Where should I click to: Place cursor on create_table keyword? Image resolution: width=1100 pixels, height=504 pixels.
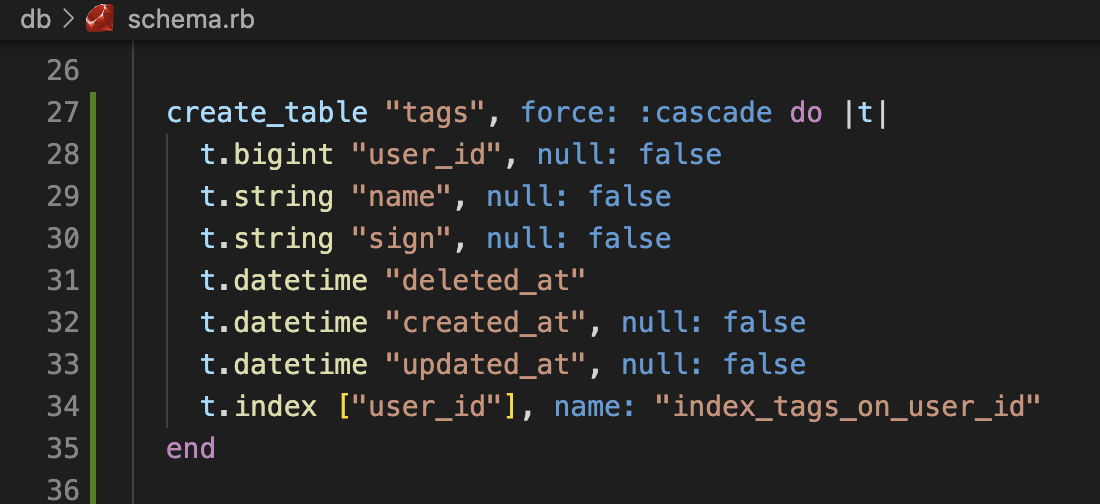[267, 112]
